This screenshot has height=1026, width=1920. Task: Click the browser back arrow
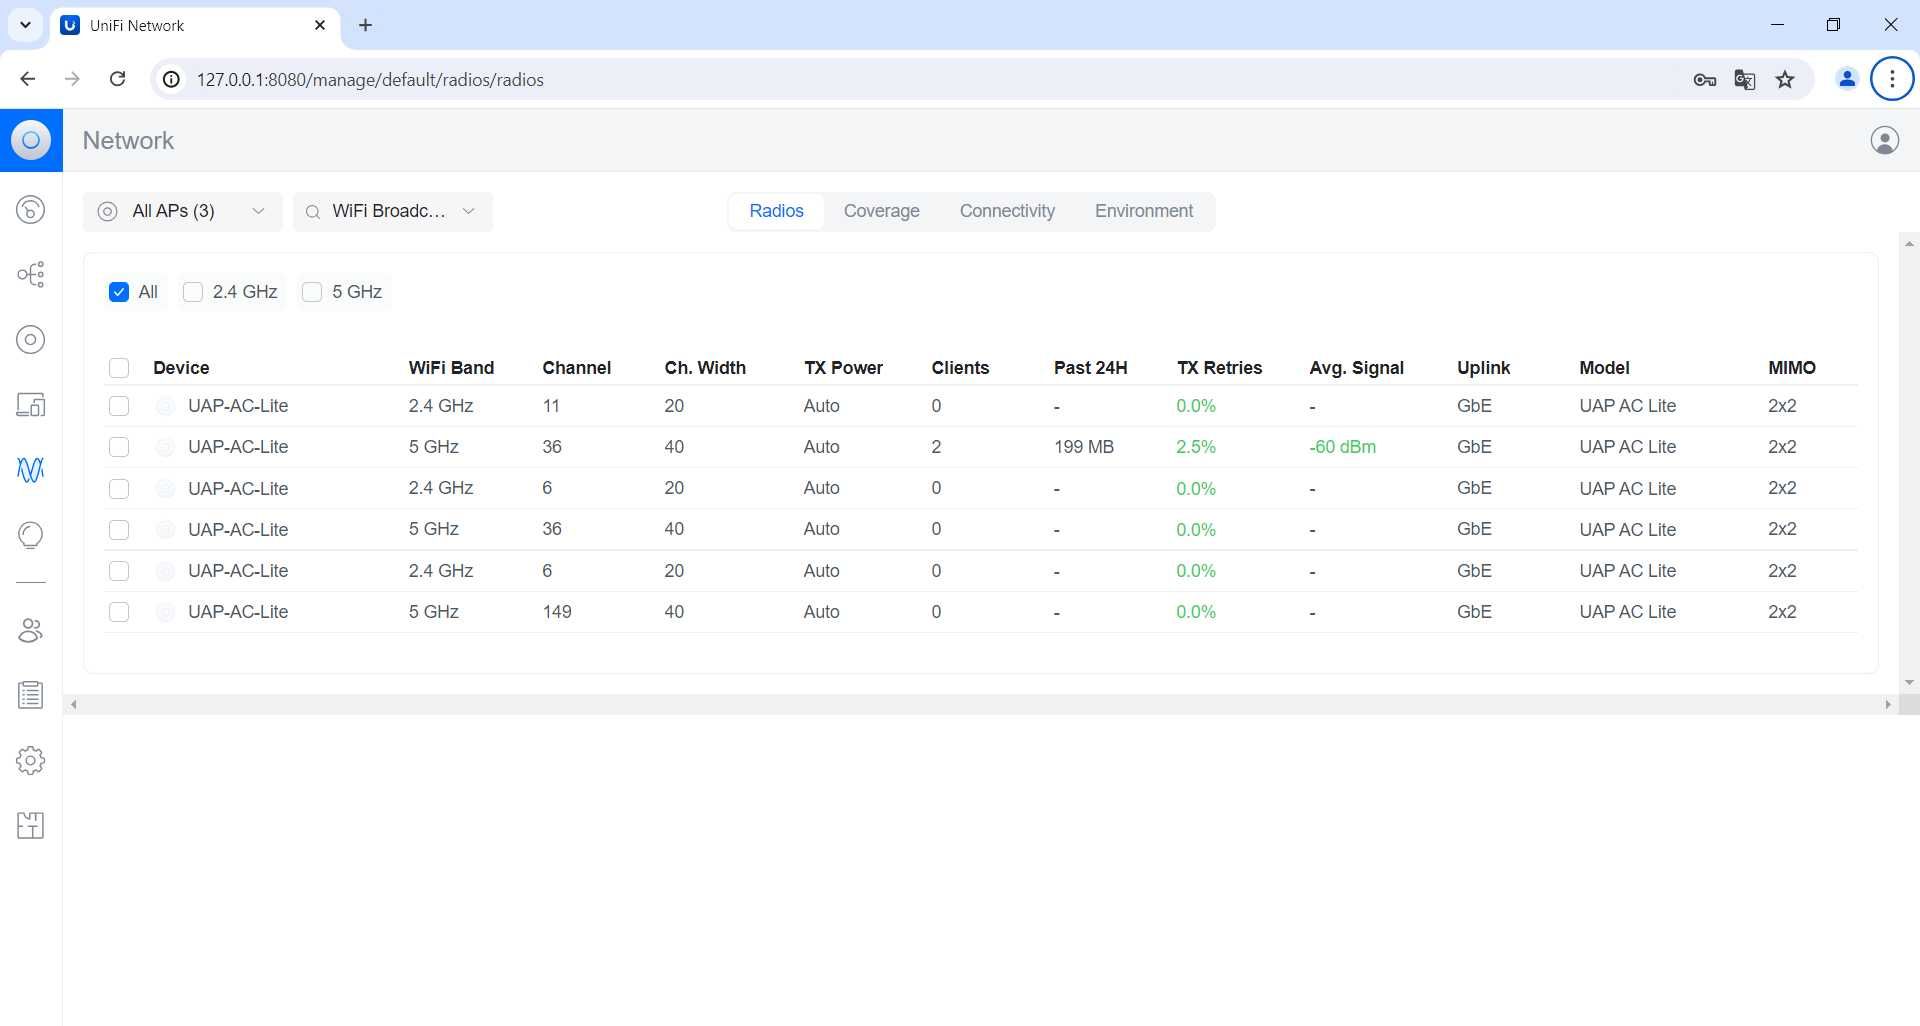click(28, 79)
